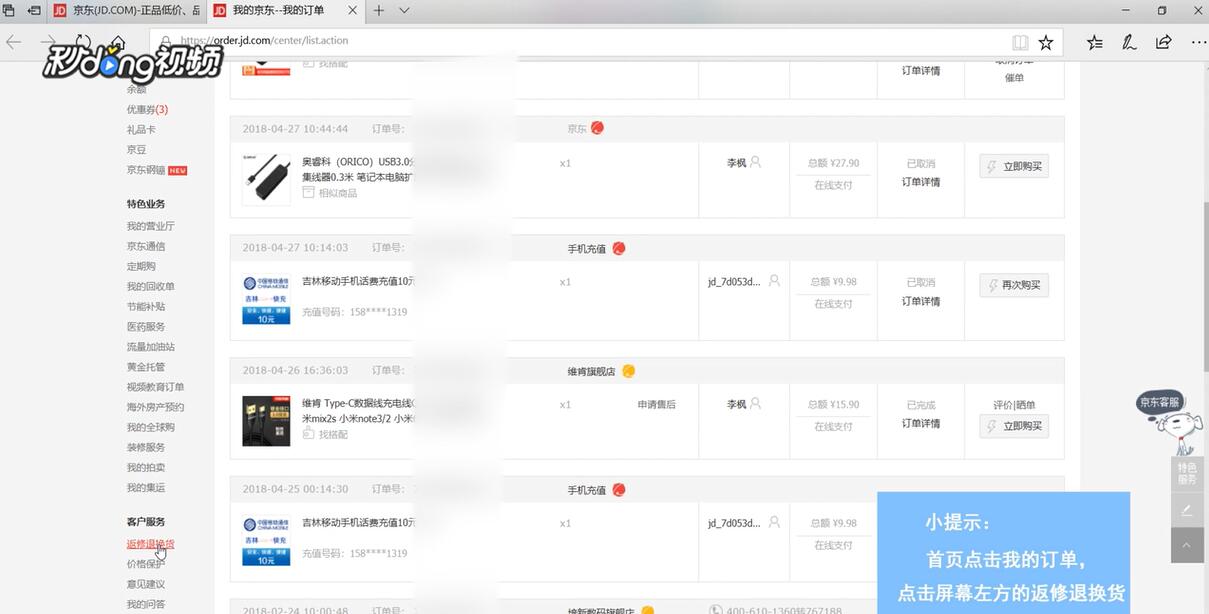
Task: Click the 维肯旗舰店 shop name
Action: point(592,371)
